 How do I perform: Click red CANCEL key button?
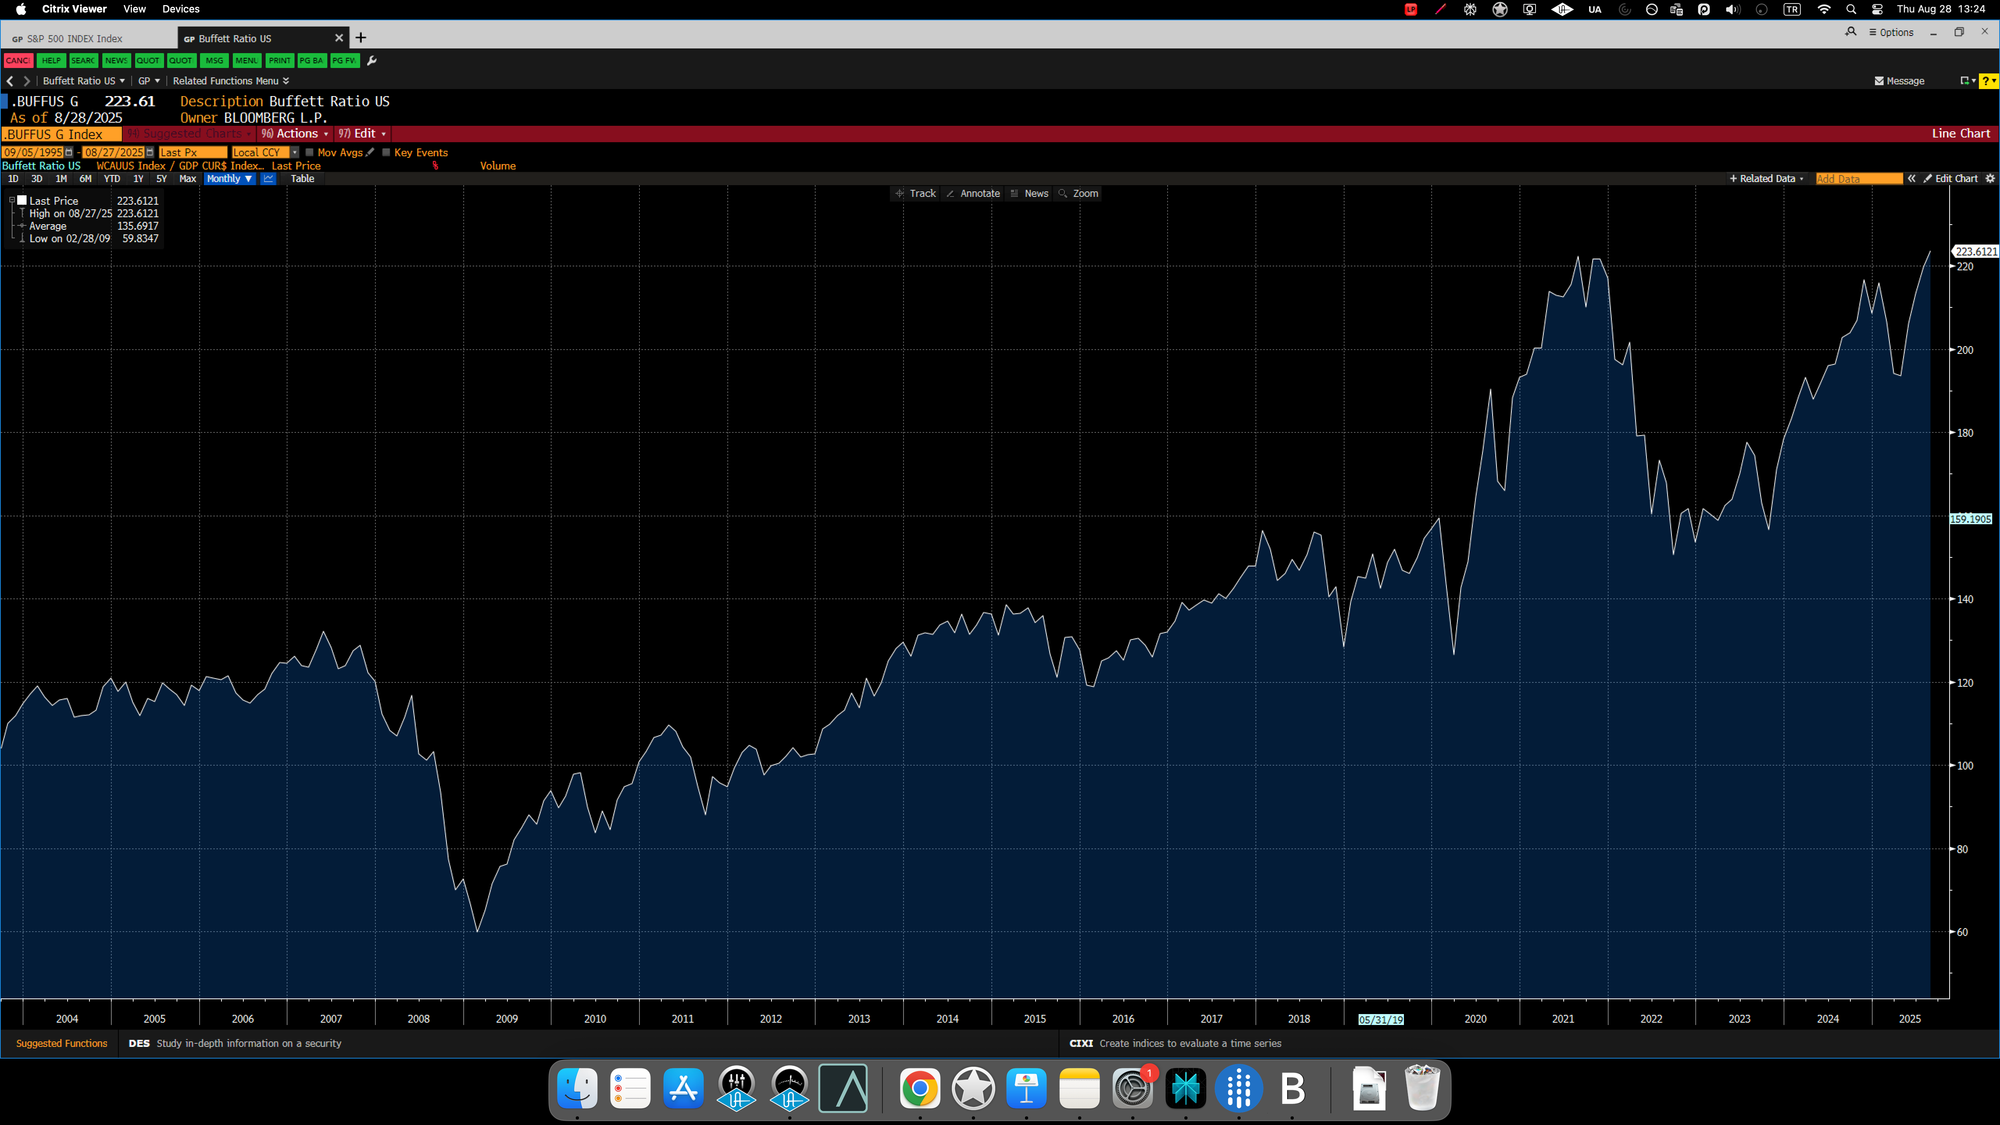pyautogui.click(x=18, y=61)
